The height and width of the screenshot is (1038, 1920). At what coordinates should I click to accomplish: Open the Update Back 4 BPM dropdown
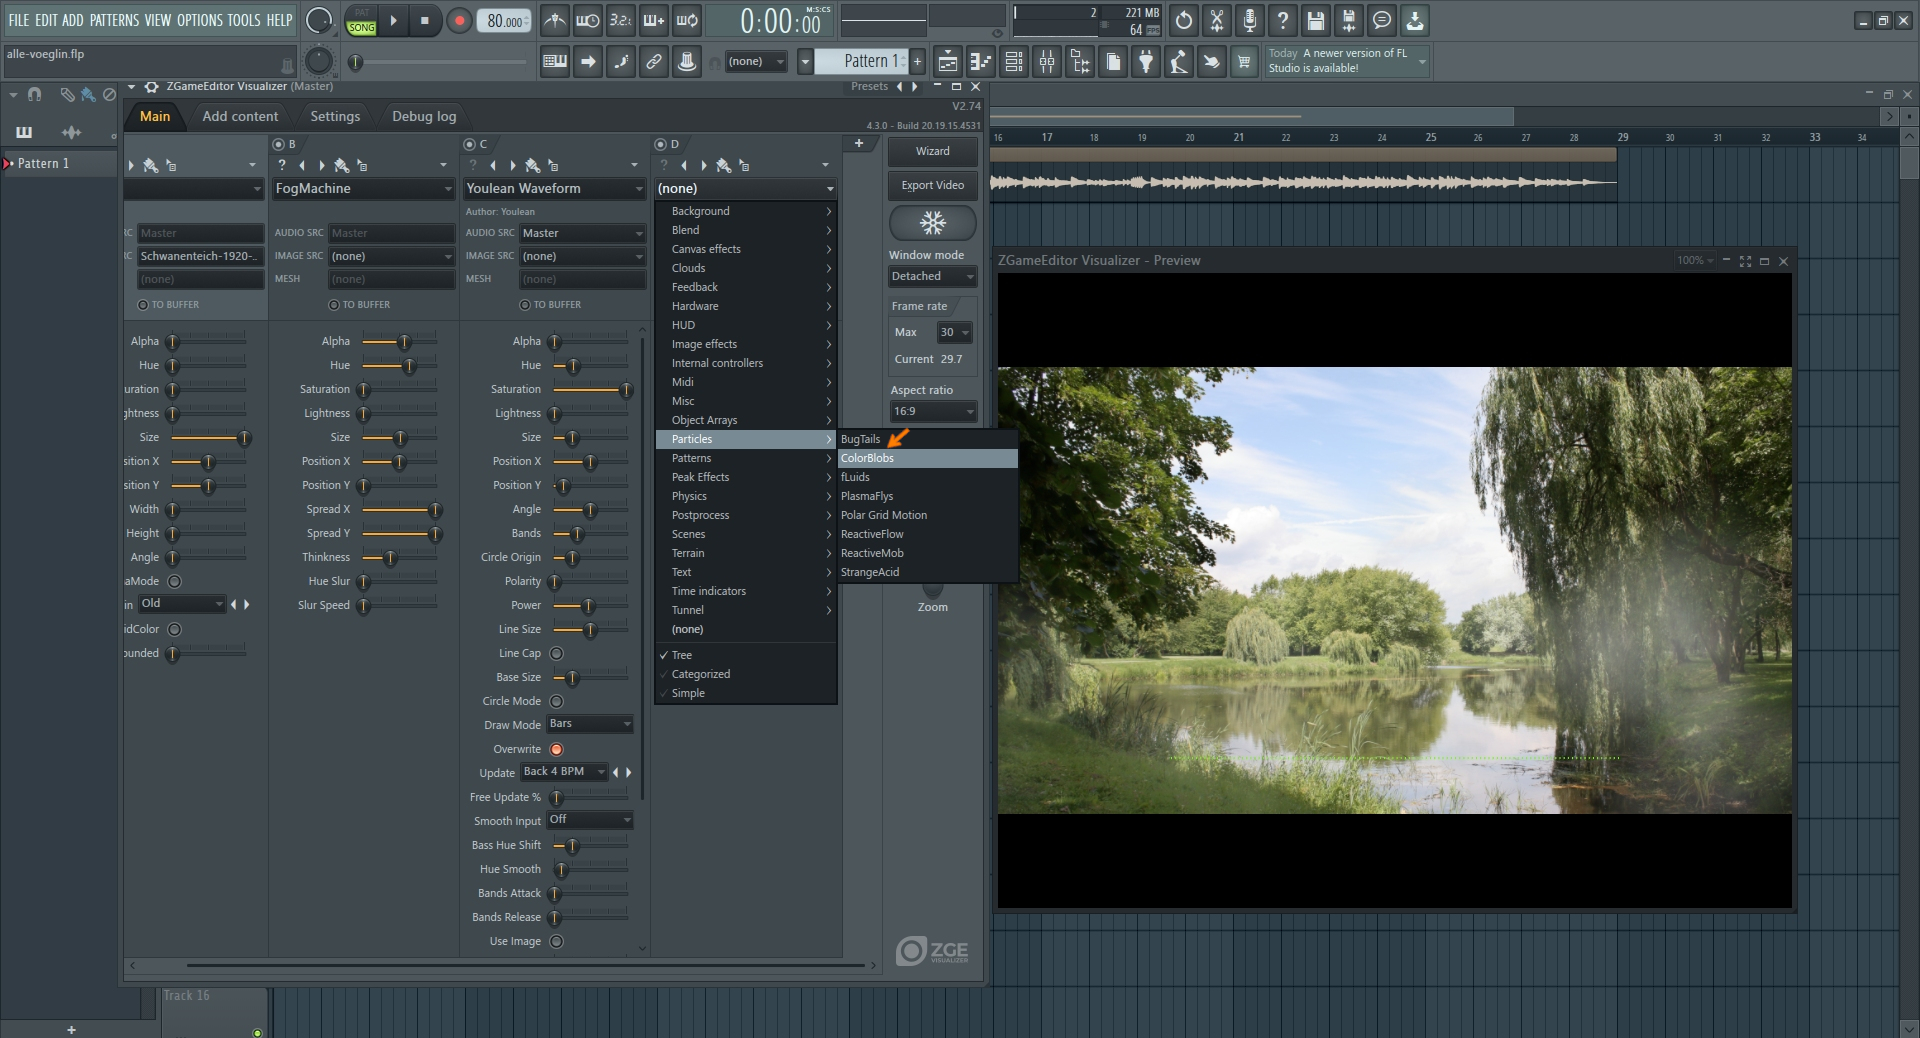tap(565, 772)
